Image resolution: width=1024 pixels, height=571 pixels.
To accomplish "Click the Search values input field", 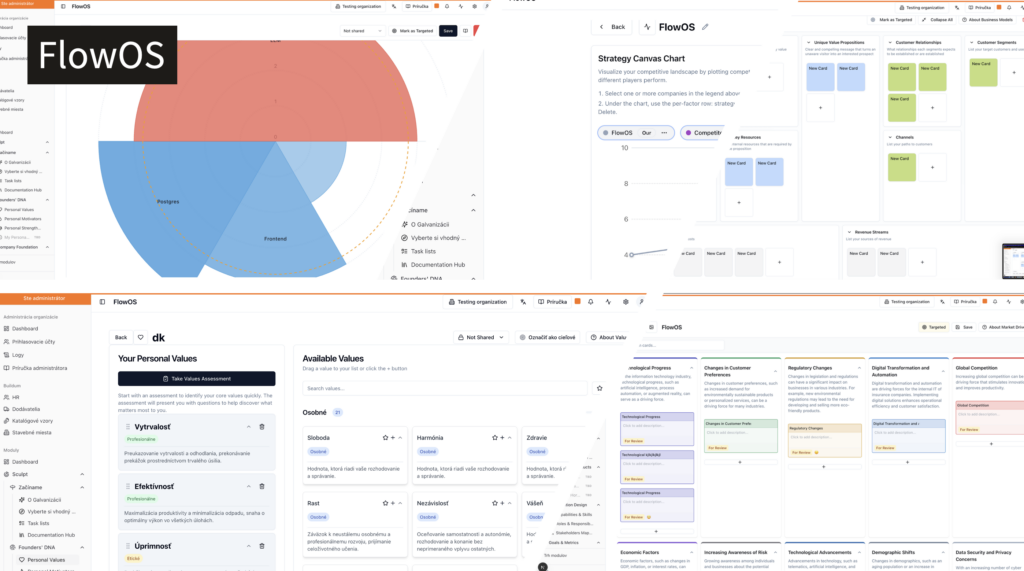I will 445,388.
